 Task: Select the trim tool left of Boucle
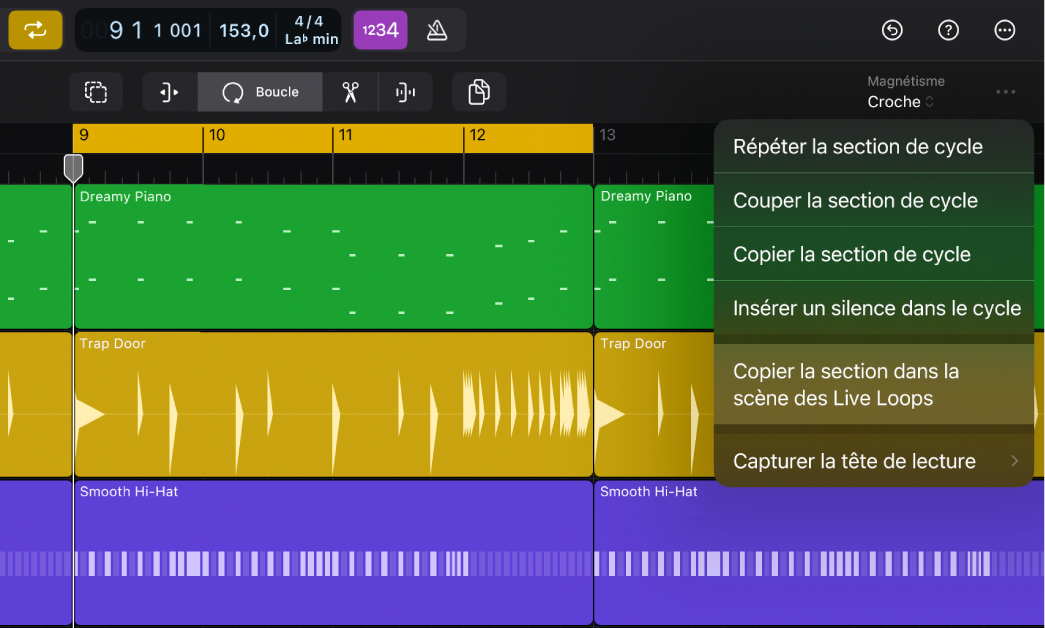point(168,91)
